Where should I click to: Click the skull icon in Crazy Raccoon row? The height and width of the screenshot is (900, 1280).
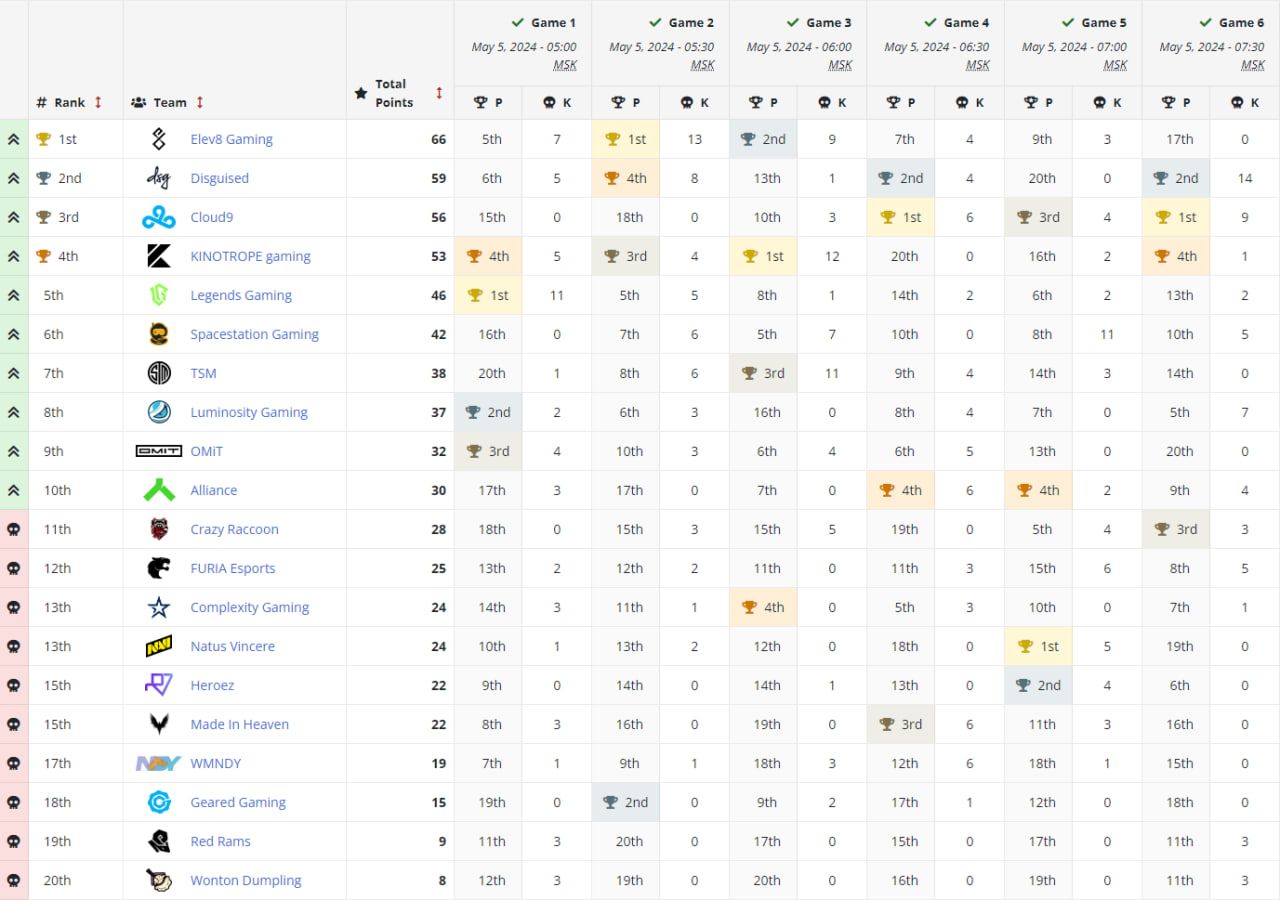(14, 529)
